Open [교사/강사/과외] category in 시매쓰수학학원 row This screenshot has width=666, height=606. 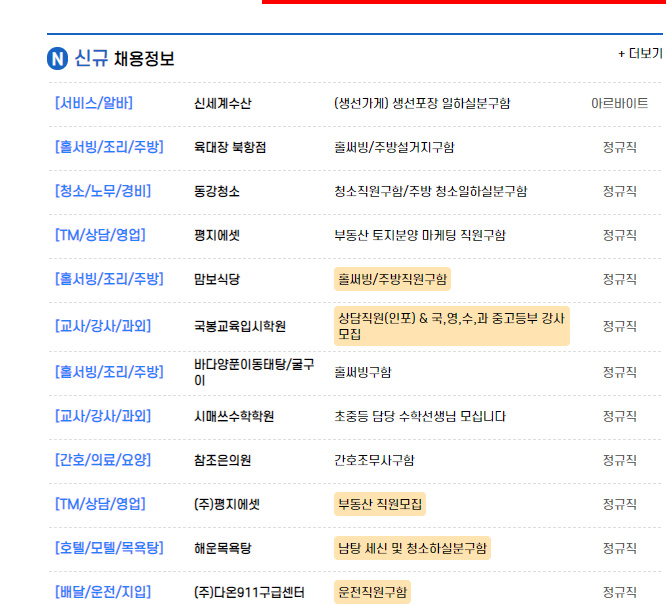coord(103,416)
